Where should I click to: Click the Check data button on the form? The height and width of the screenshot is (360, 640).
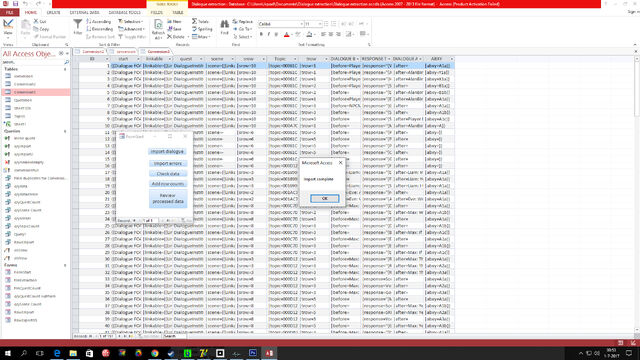pyautogui.click(x=168, y=173)
